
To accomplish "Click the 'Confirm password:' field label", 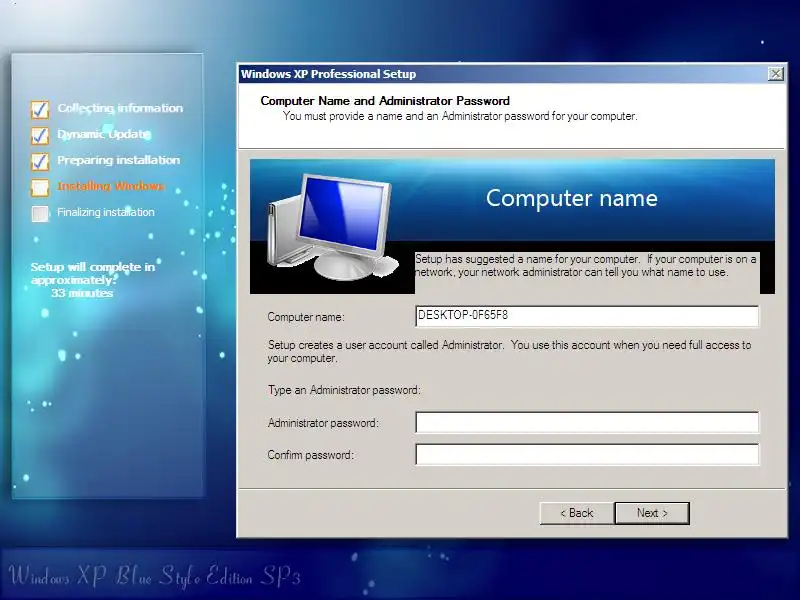I will [310, 455].
